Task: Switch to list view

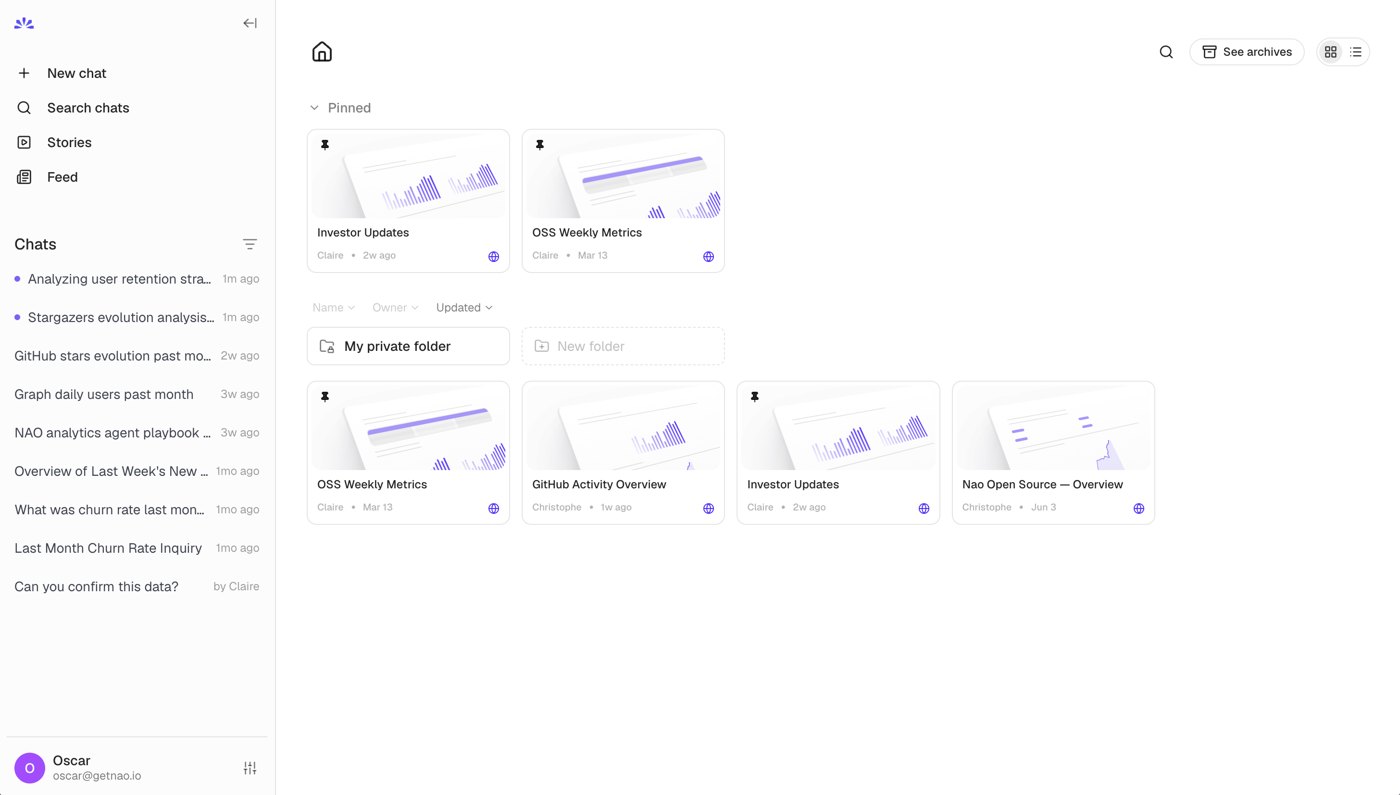Action: pyautogui.click(x=1356, y=52)
